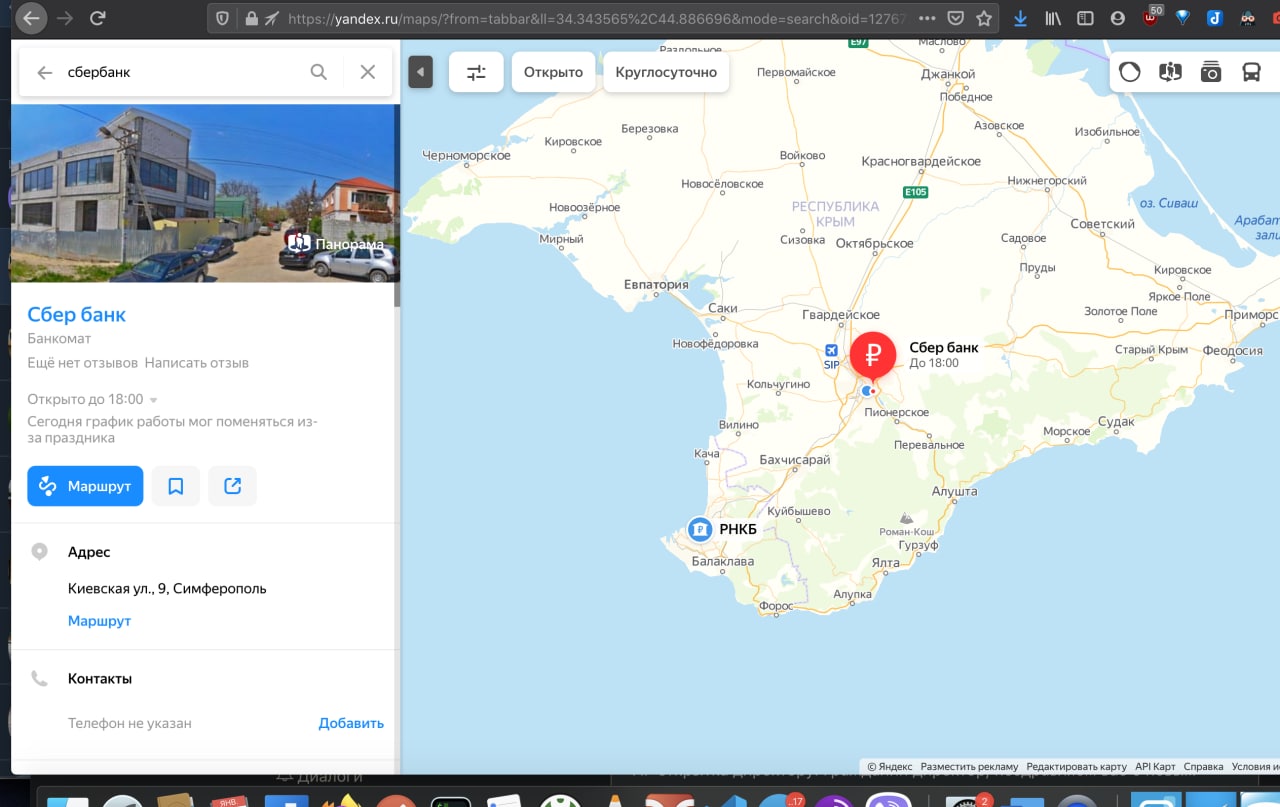
Task: Show site security lock info
Action: pos(250,18)
